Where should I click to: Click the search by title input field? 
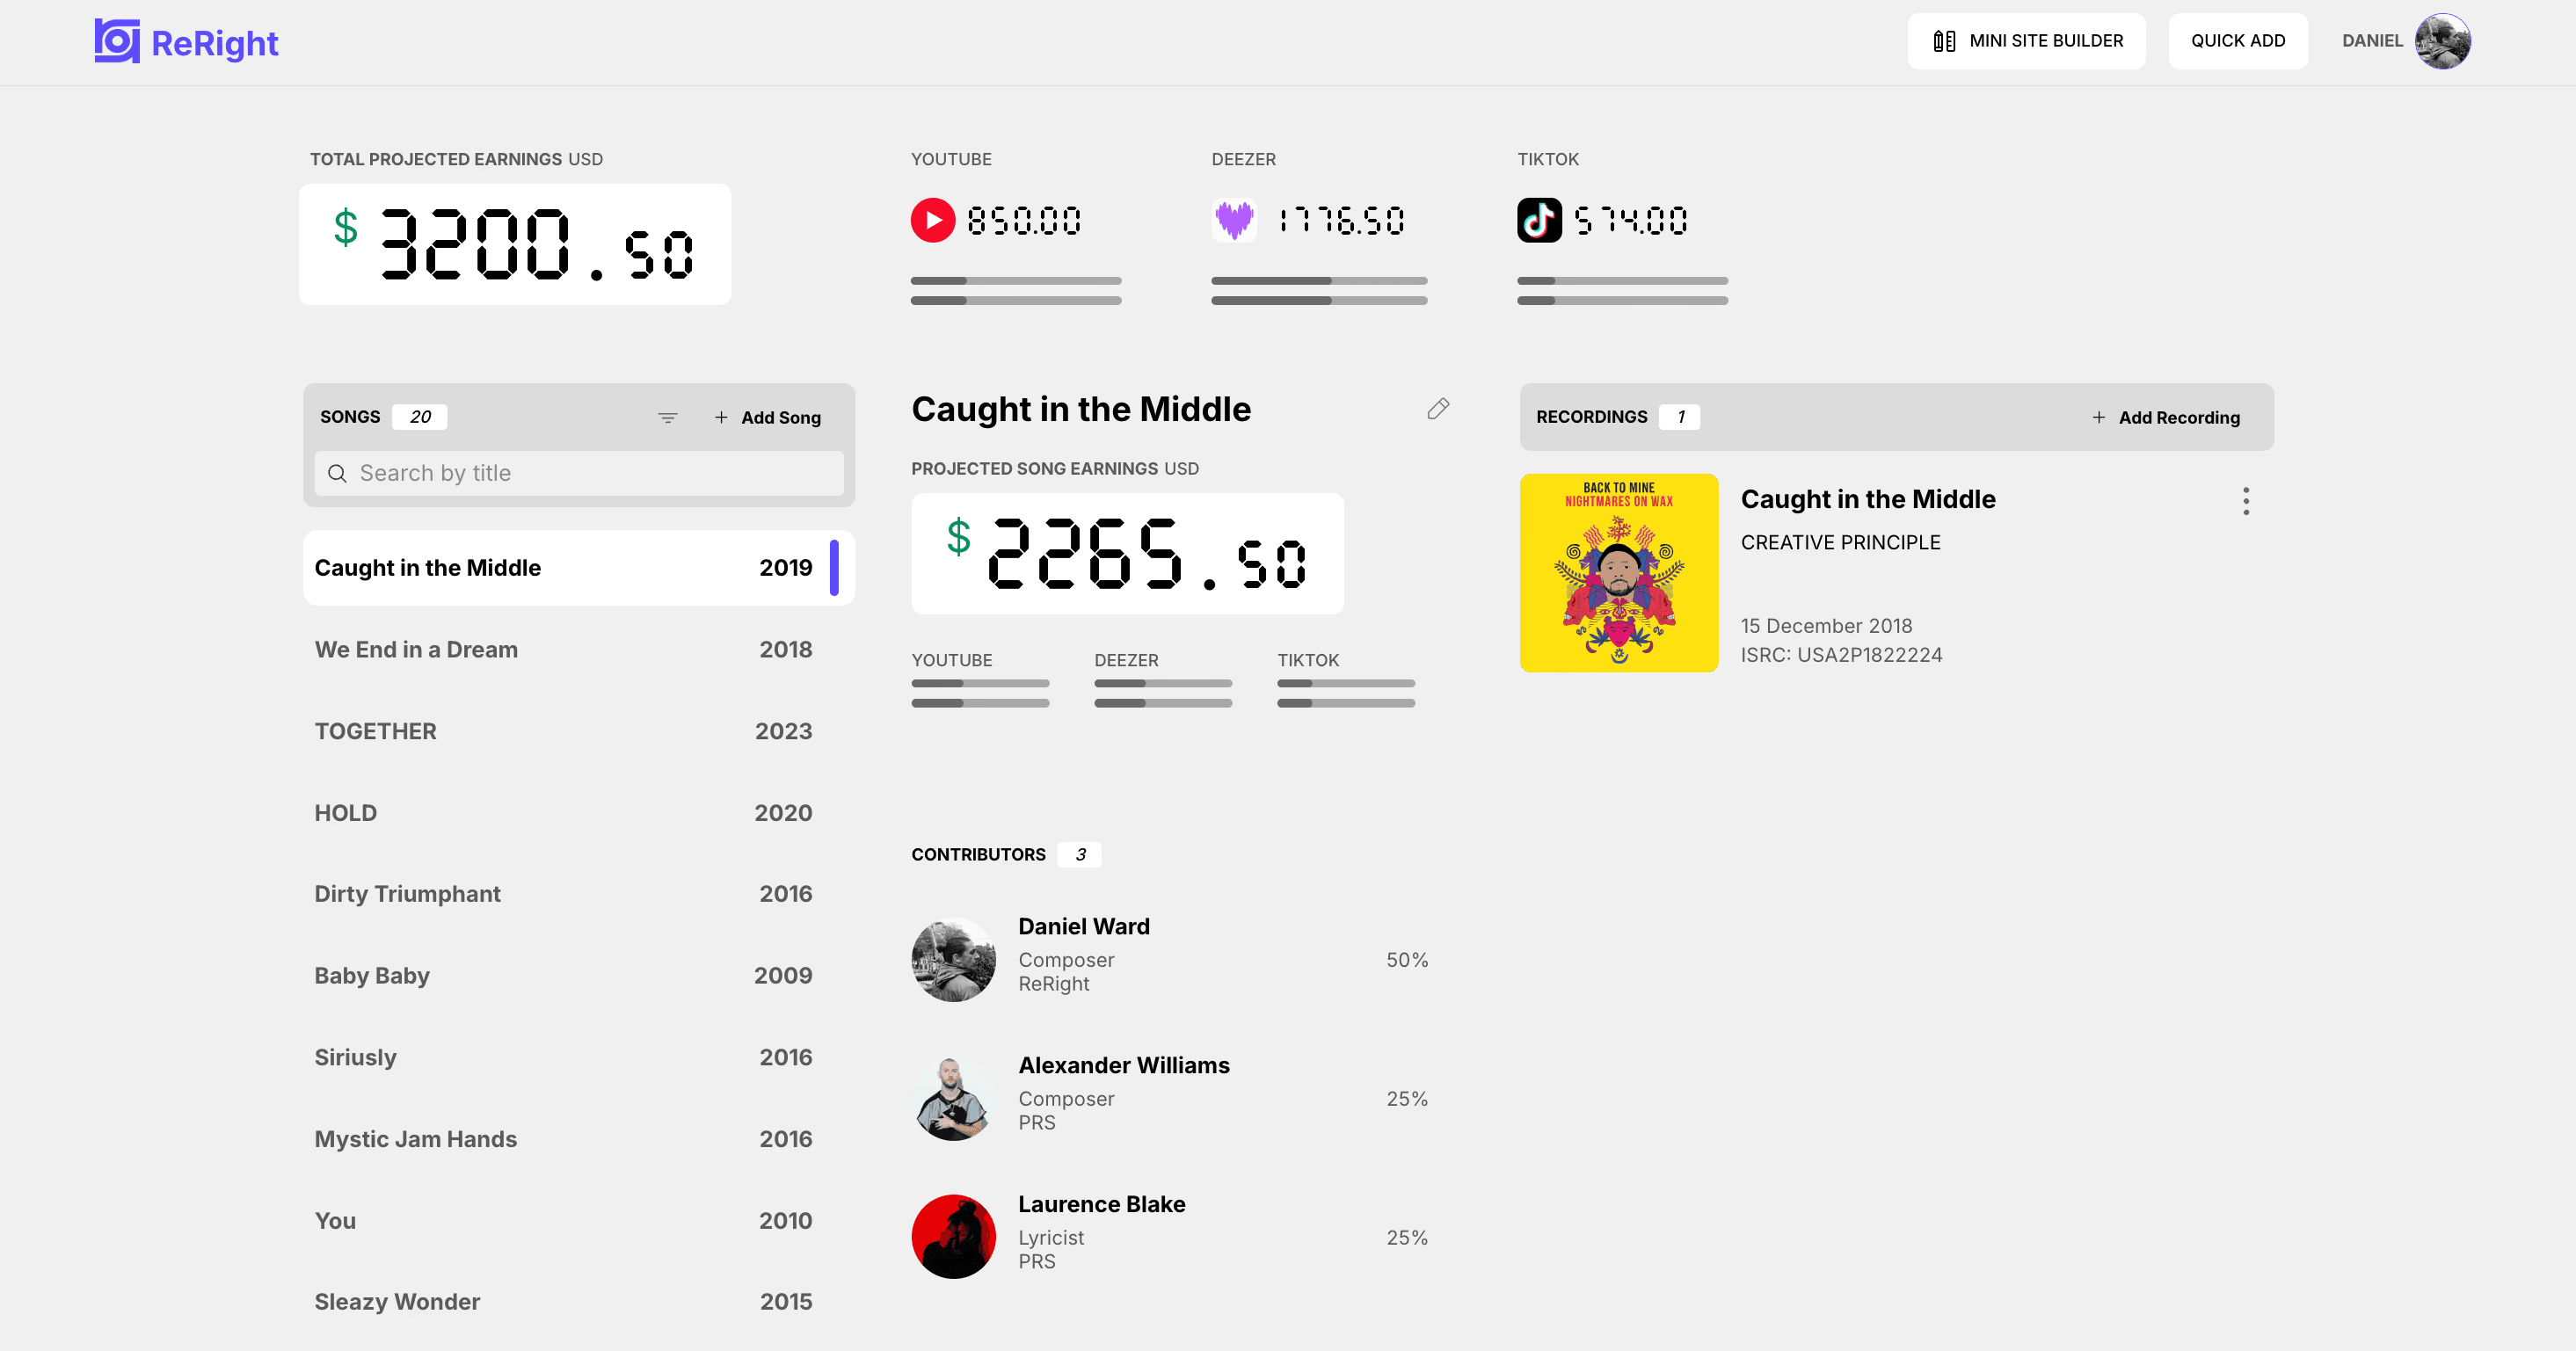[581, 472]
